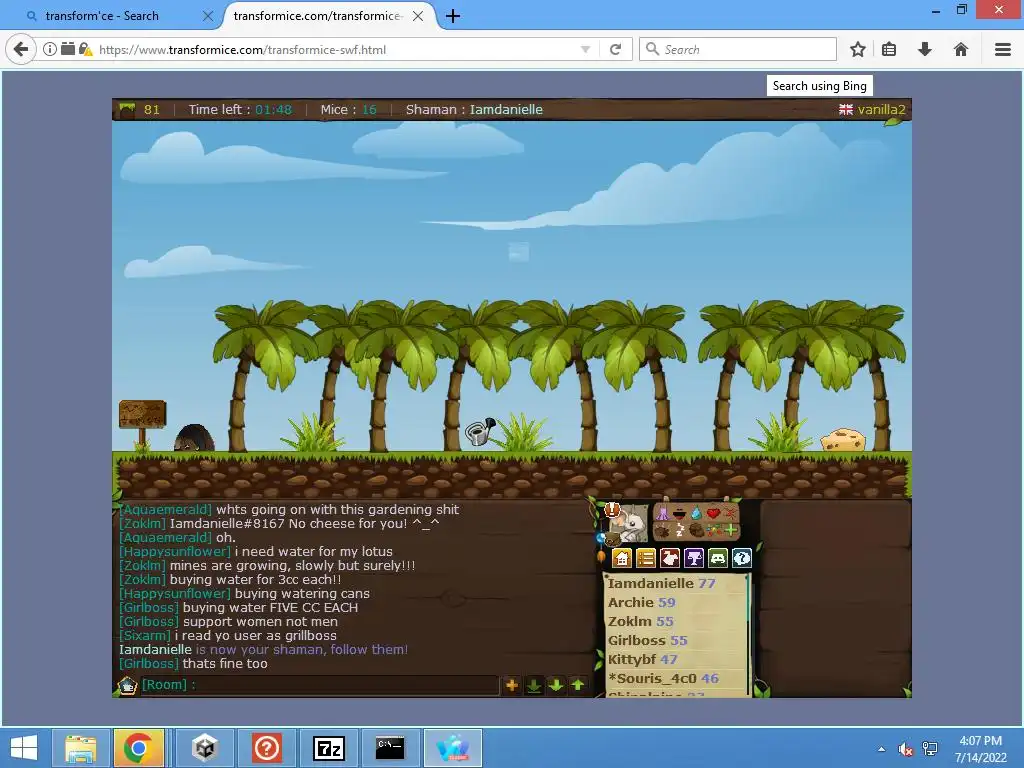The image size is (1024, 768).
Task: Open File Explorer from the taskbar
Action: [80, 748]
